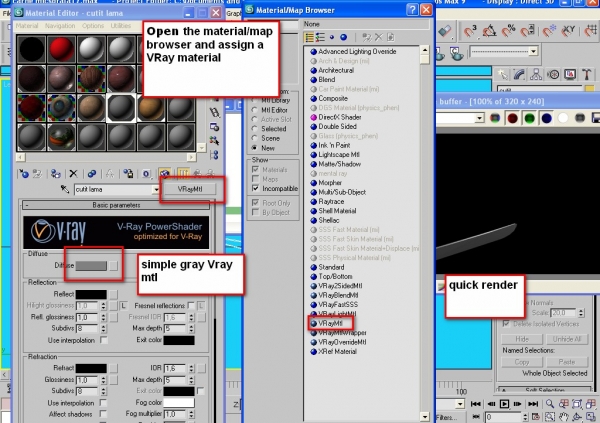Click the Get Material icon in Material Editor
Screen dimensions: 600x423
click(24, 174)
